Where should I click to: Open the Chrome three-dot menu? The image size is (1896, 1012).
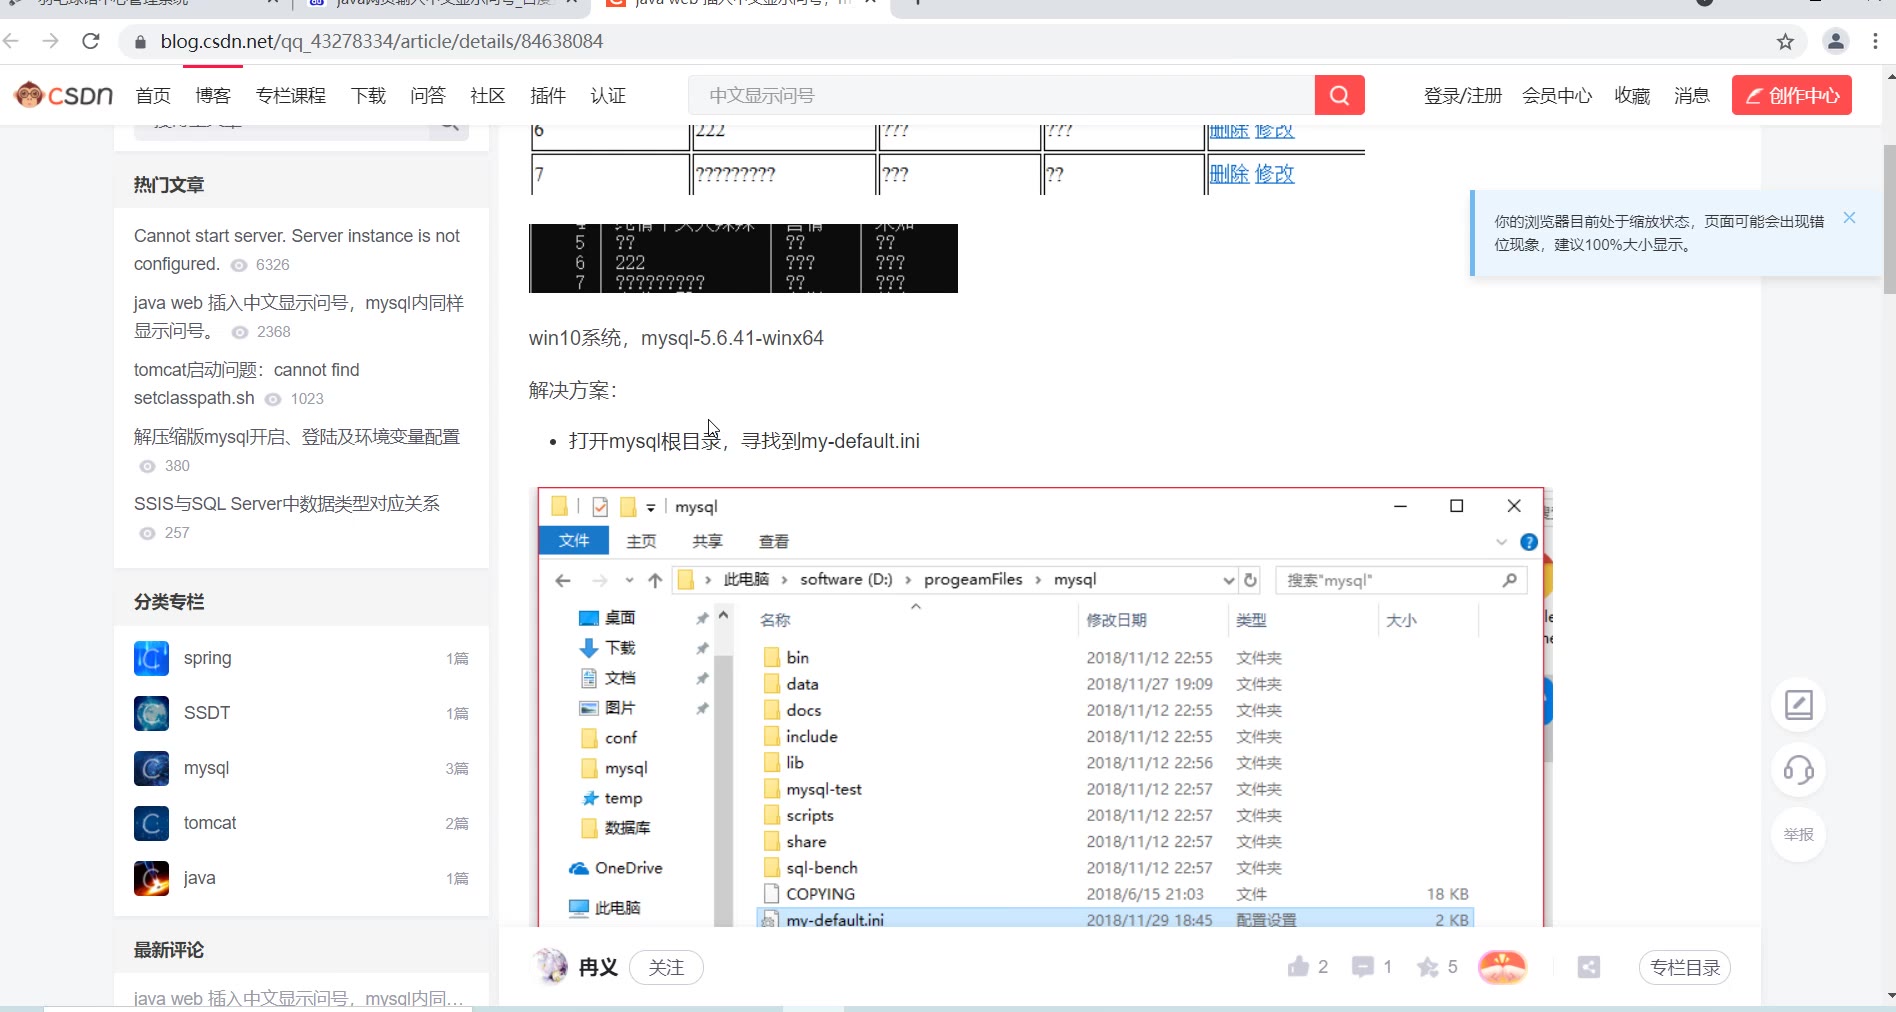(1876, 41)
